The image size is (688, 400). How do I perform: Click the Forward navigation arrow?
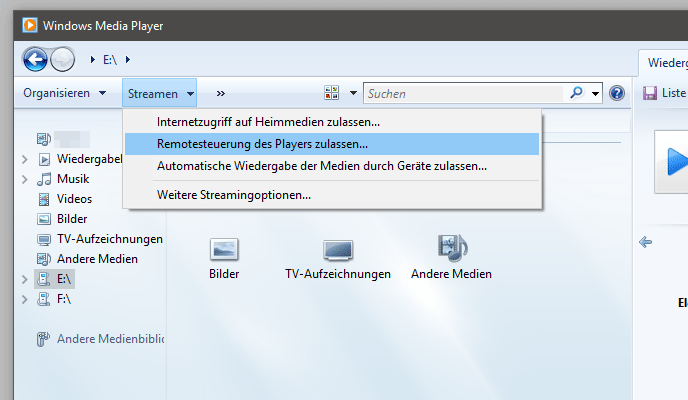click(62, 60)
